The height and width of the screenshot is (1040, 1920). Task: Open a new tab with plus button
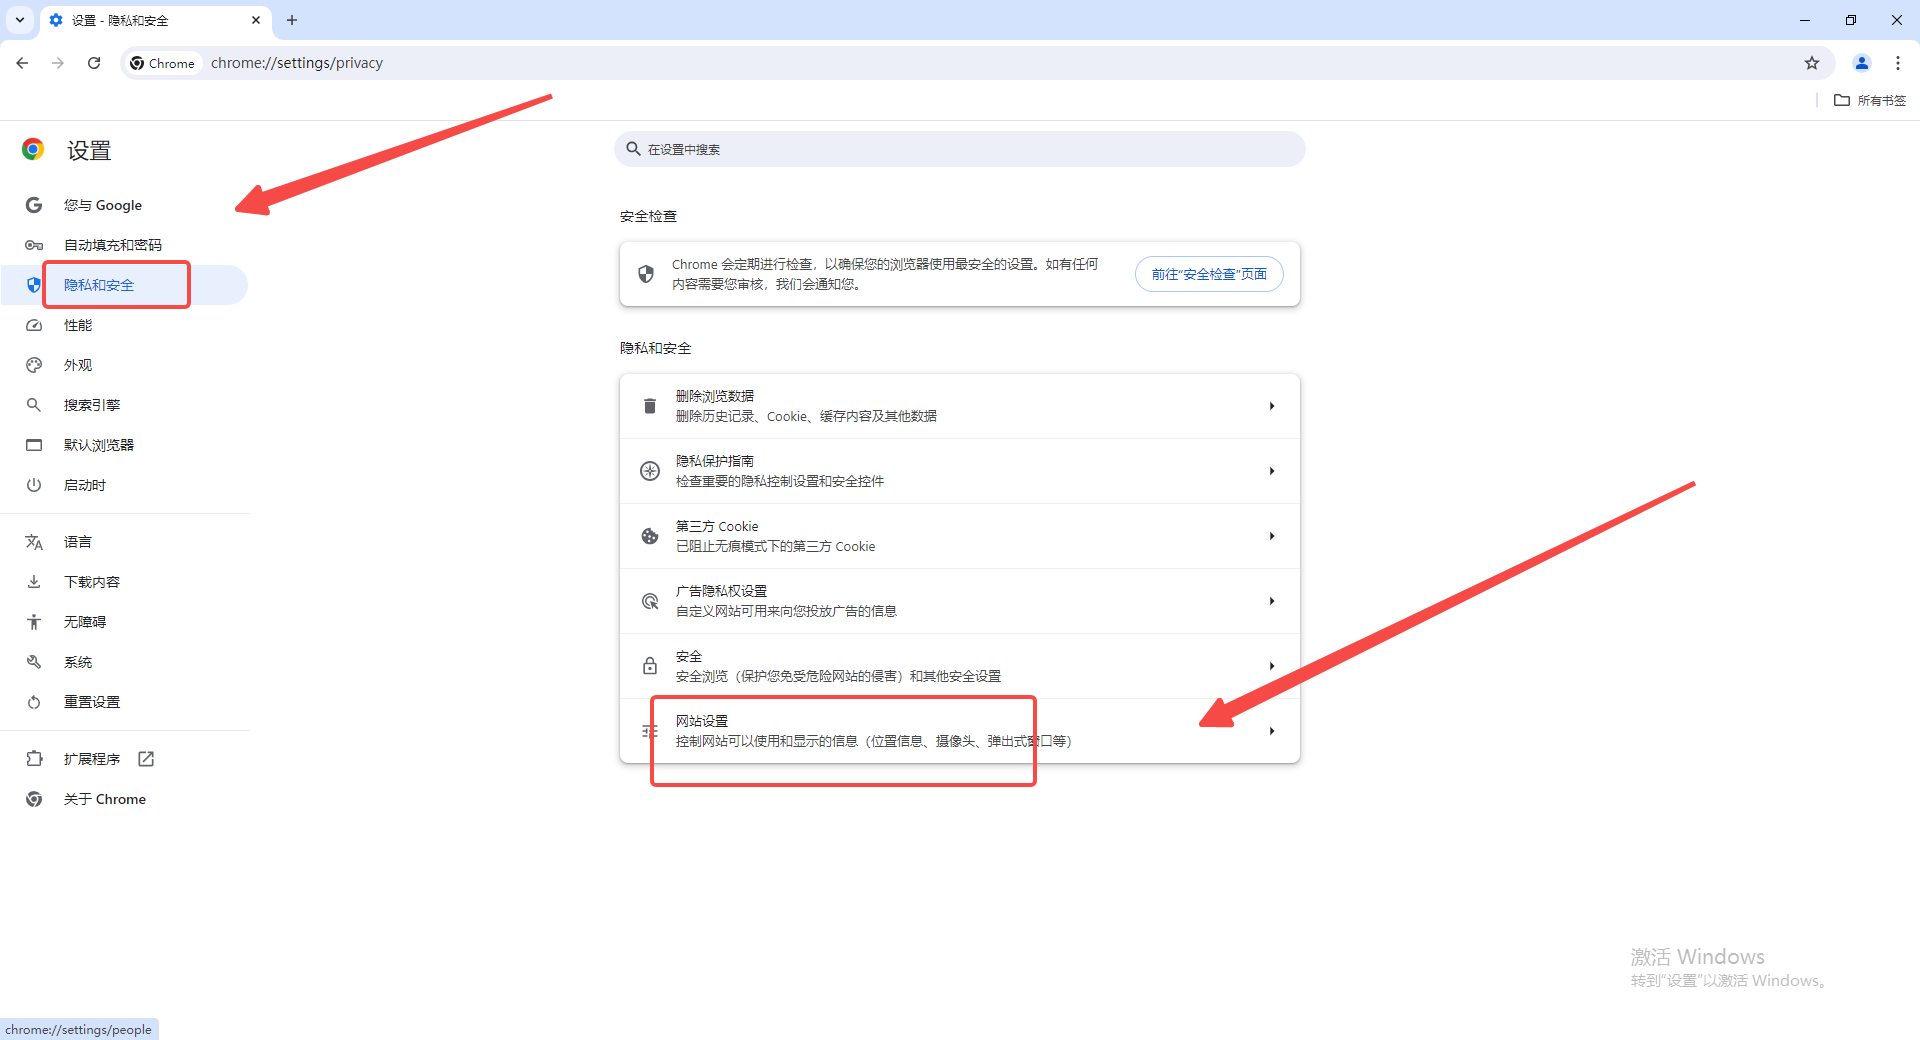(x=292, y=20)
